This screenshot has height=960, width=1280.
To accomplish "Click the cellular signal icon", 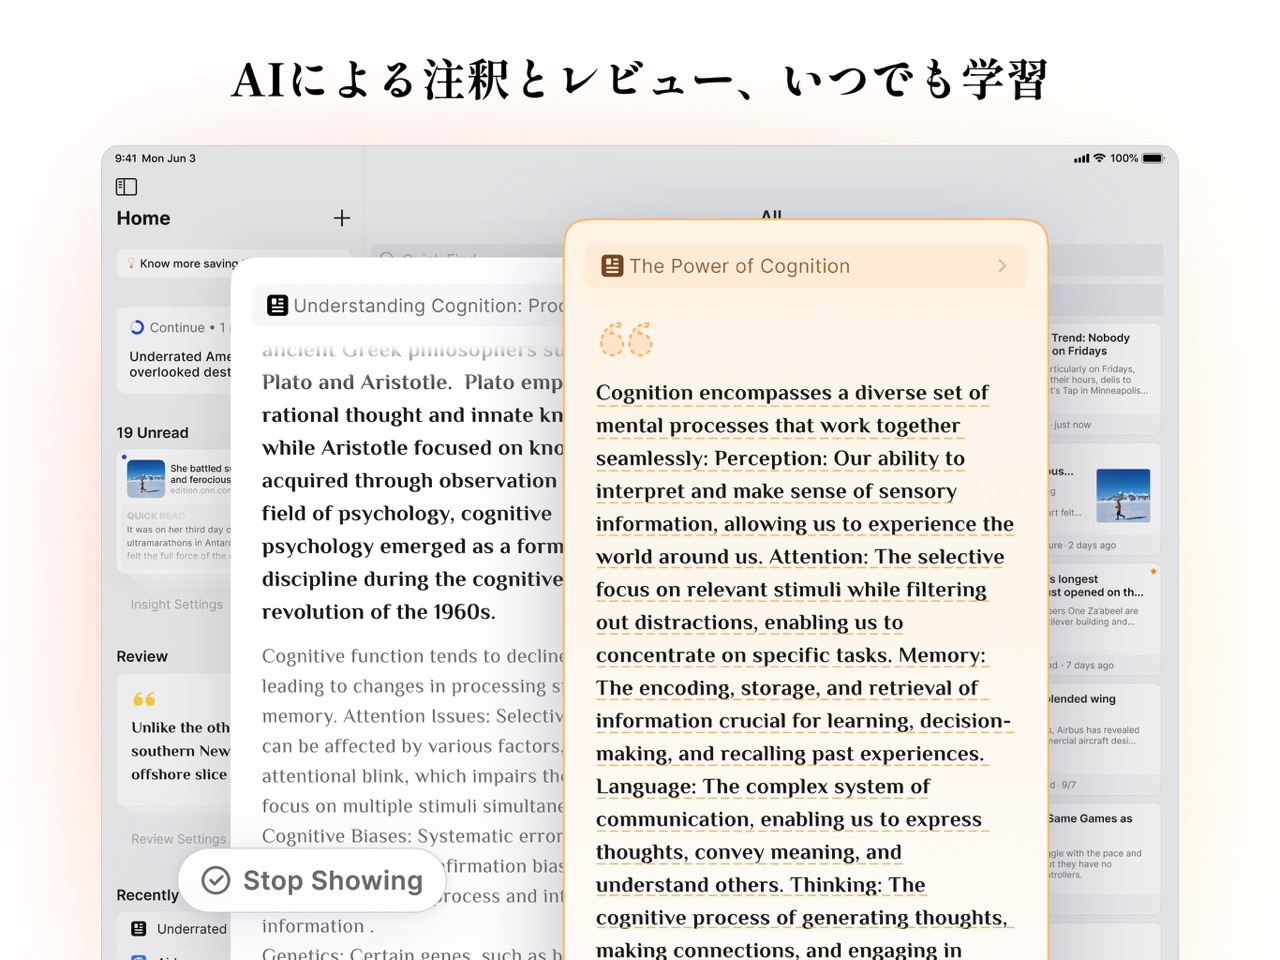I will [x=1081, y=158].
